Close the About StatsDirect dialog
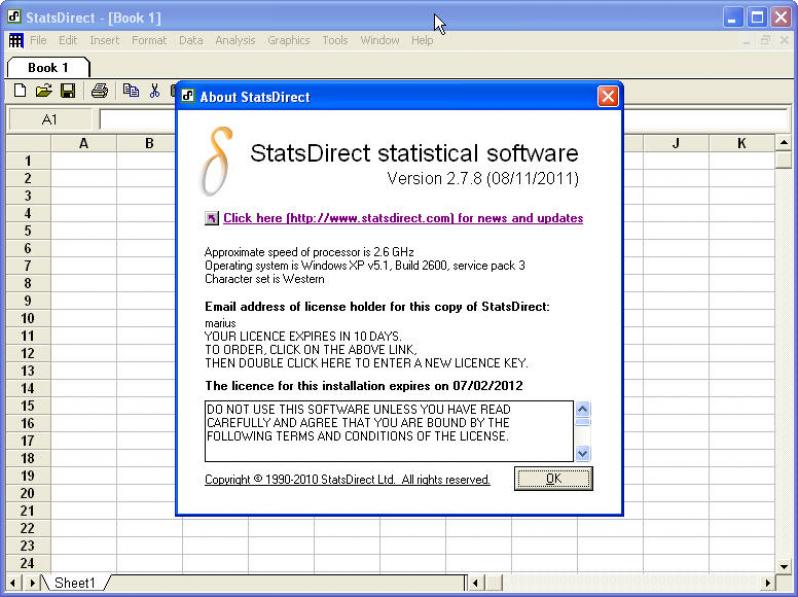798x597 pixels. [608, 96]
